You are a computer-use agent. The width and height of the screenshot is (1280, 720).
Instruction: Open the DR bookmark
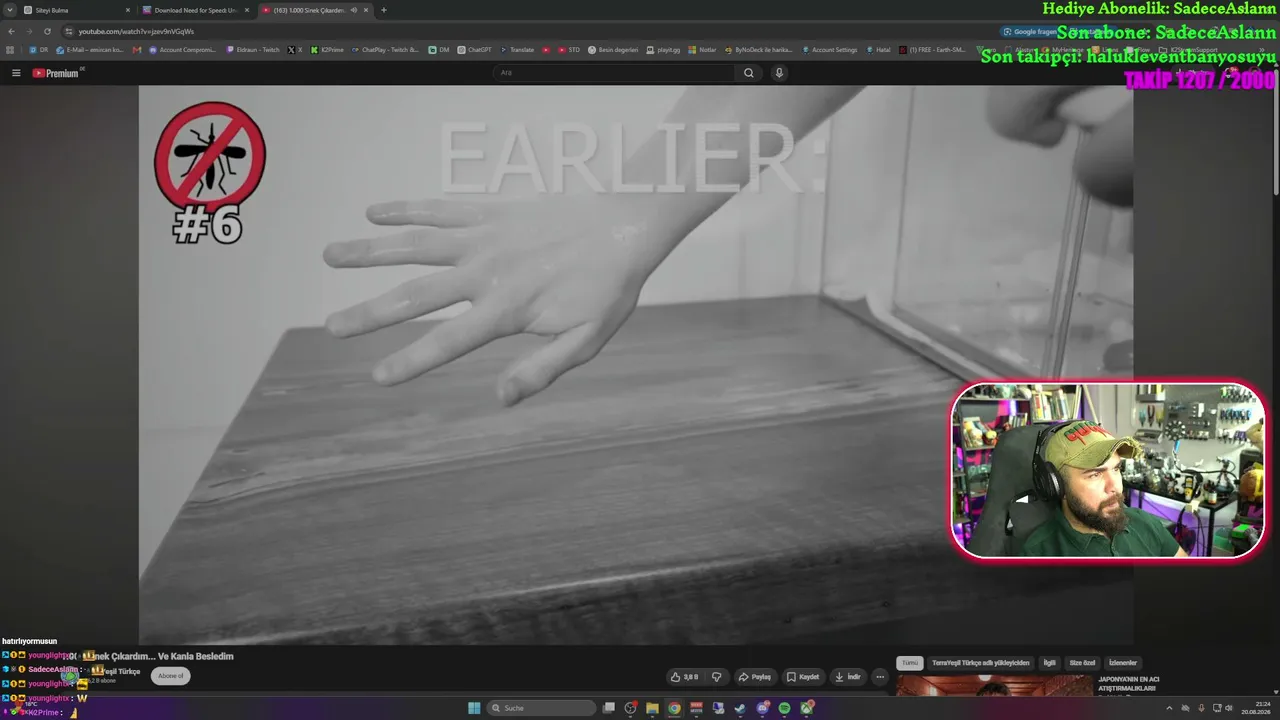click(x=39, y=50)
